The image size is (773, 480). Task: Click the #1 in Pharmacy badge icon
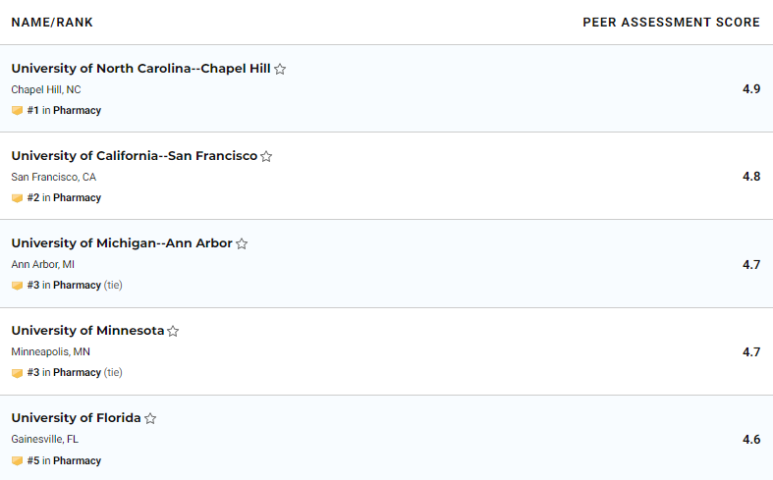[x=17, y=111]
